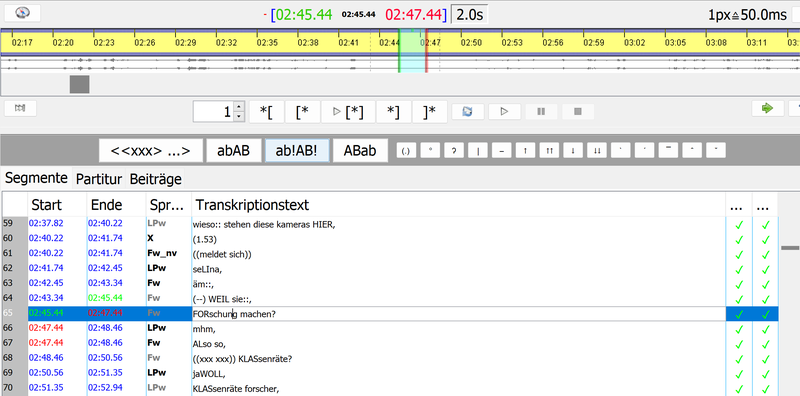Click the Spr... speaker column header
The image size is (800, 396).
point(169,205)
